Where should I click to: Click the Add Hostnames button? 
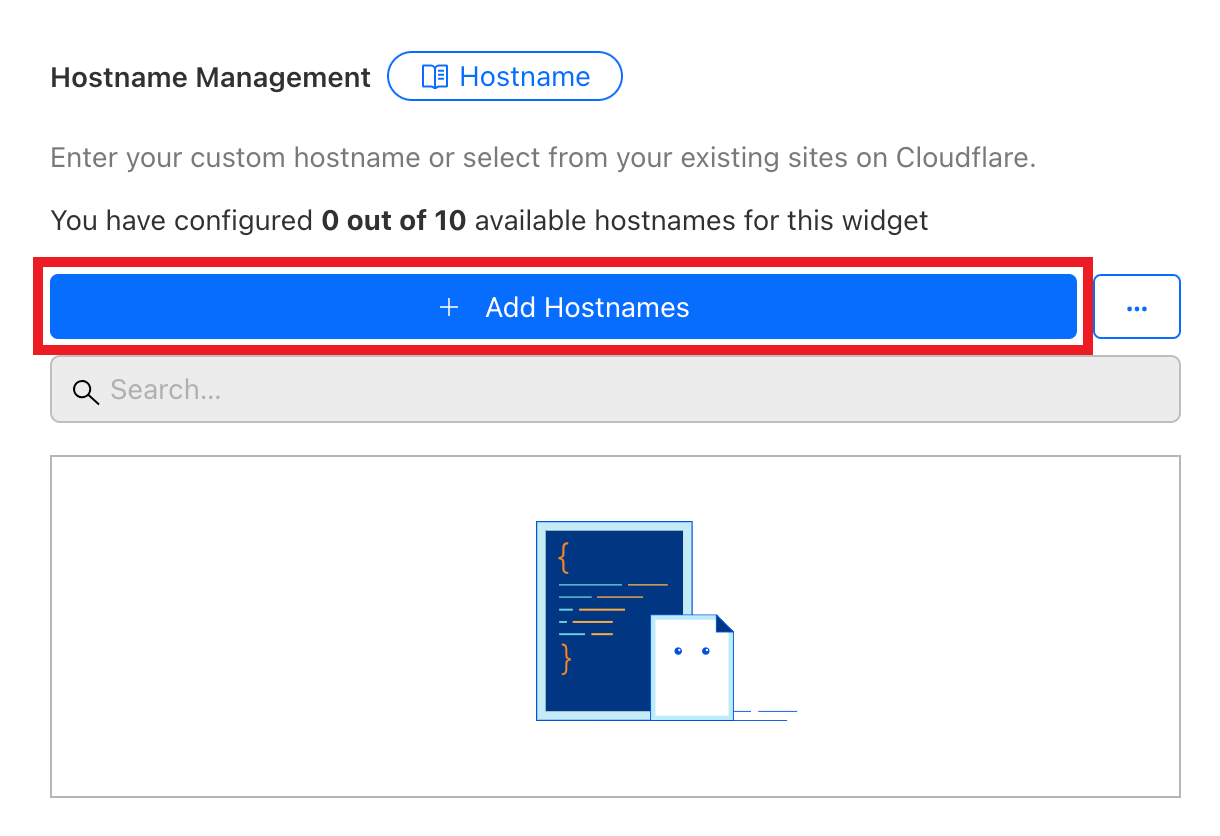click(x=563, y=307)
